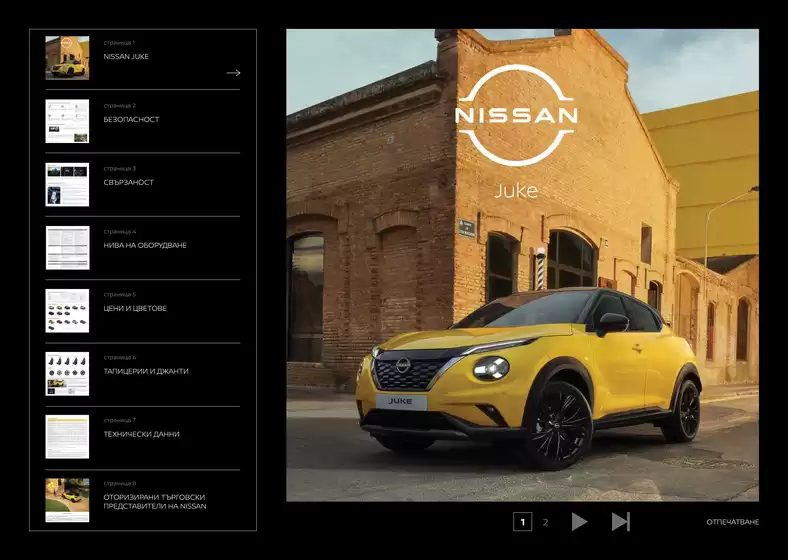Viewport: 788px width, 560px height.
Task: Select the ТЕХНИЧЕСКИ ДАННИ thumbnail
Action: 67,436
